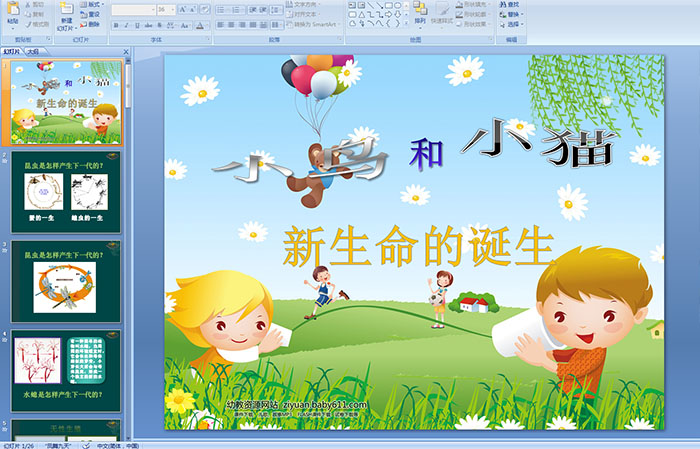Open the Select dropdown in the editing group
This screenshot has height=449, width=700.
(512, 25)
